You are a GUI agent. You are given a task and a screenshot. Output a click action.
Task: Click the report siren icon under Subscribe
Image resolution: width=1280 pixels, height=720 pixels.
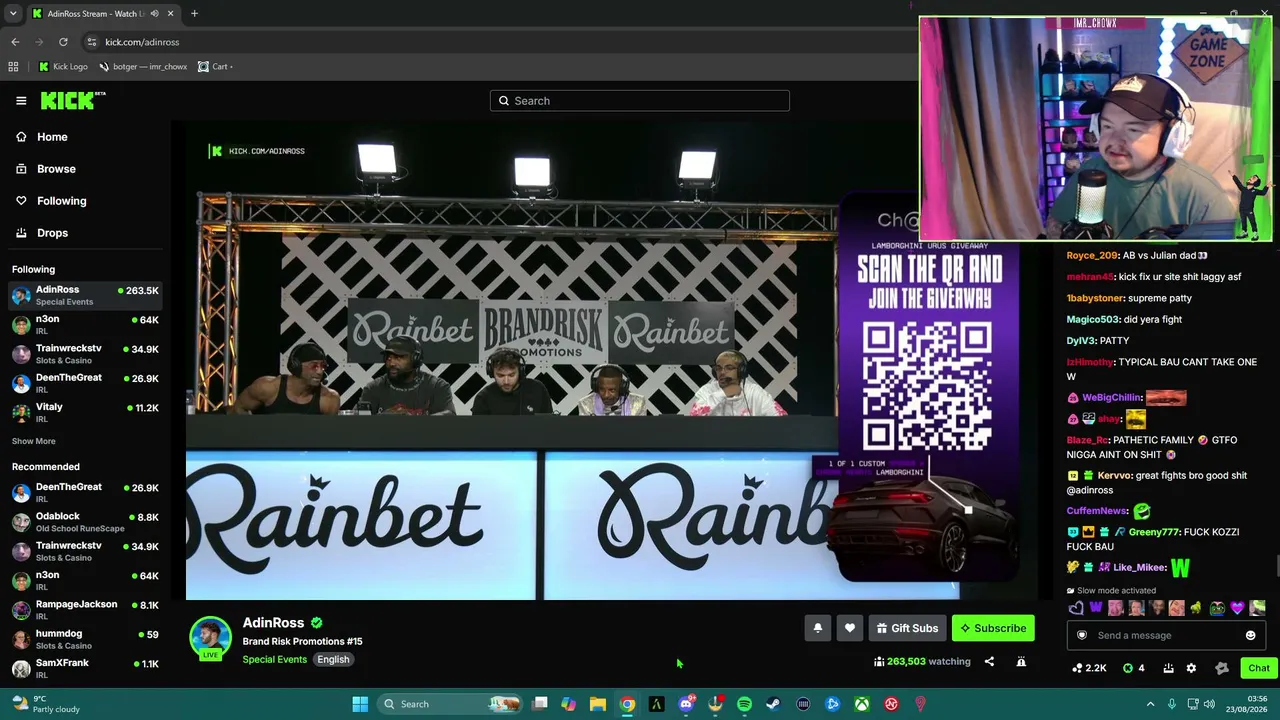[1021, 661]
